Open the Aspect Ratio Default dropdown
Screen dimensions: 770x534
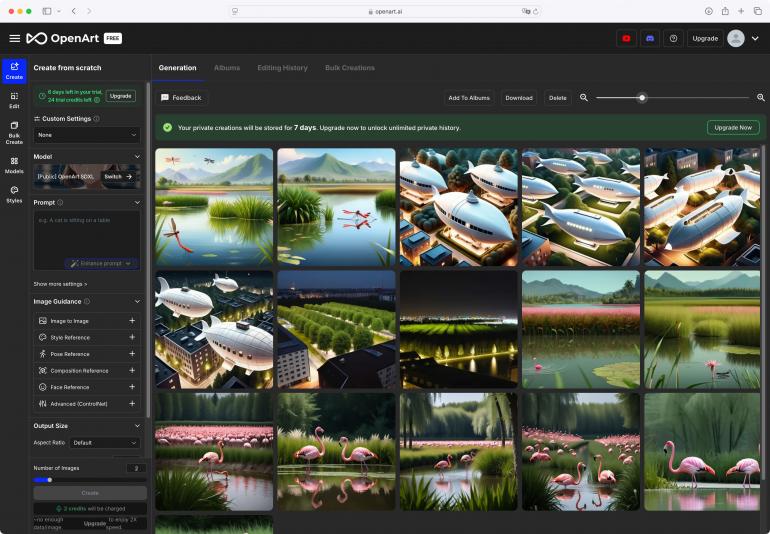(x=104, y=443)
